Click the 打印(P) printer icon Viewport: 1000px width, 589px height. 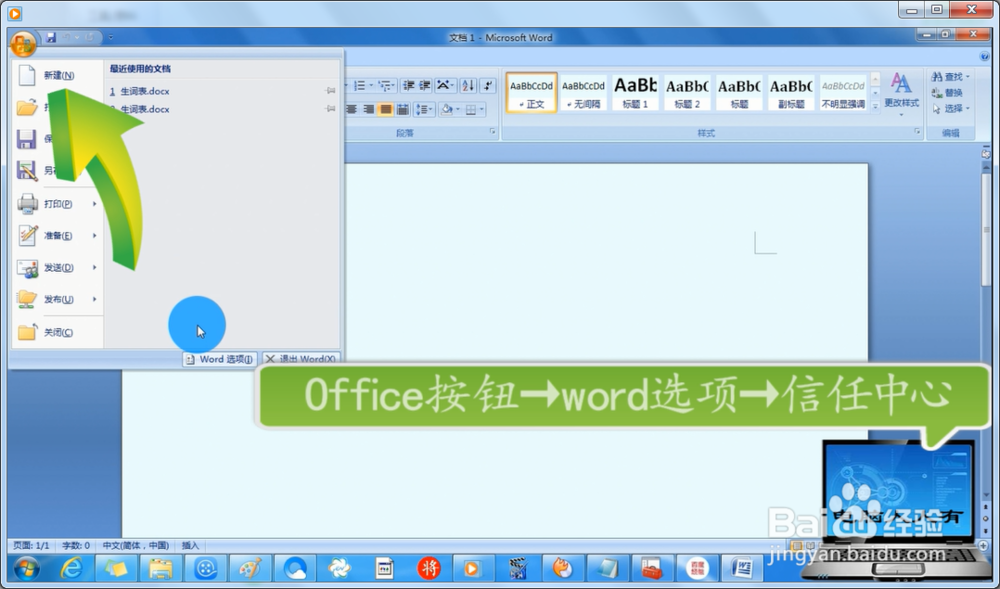click(27, 204)
